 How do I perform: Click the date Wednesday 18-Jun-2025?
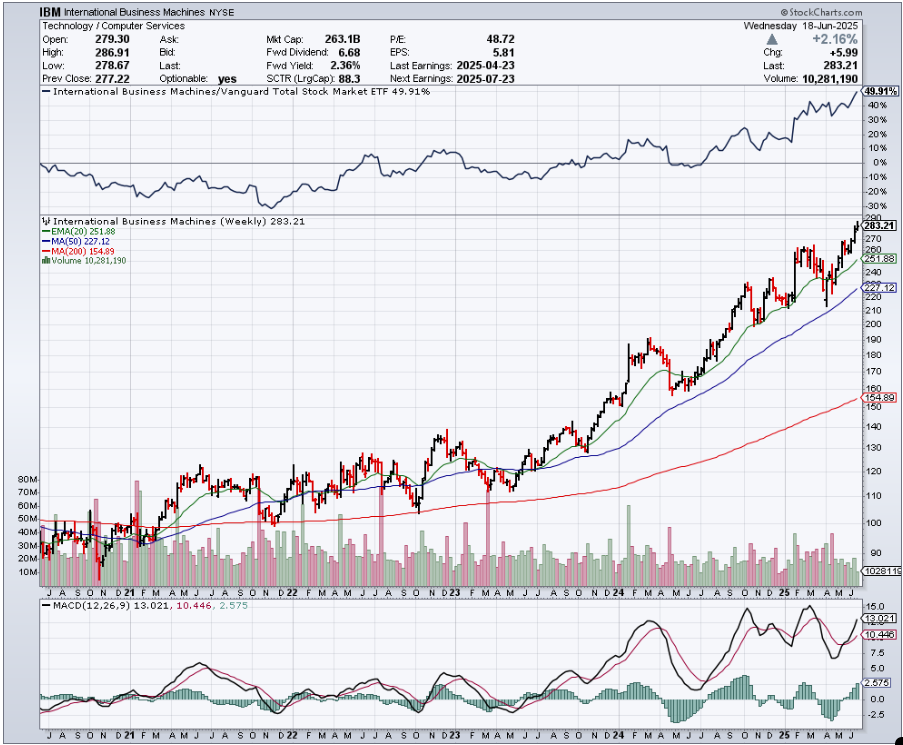[x=800, y=26]
